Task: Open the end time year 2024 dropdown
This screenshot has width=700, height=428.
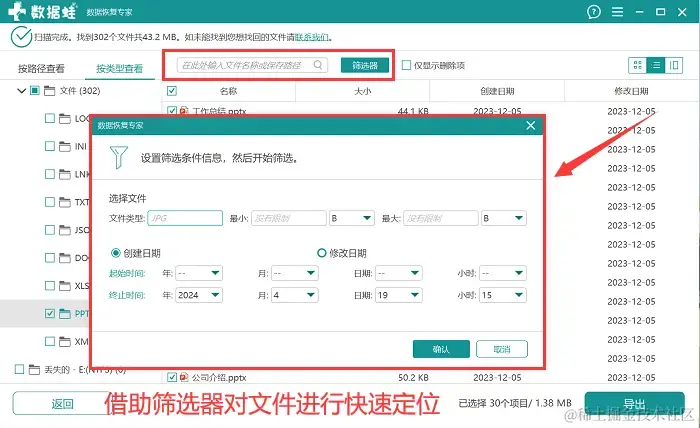Action: pos(199,295)
